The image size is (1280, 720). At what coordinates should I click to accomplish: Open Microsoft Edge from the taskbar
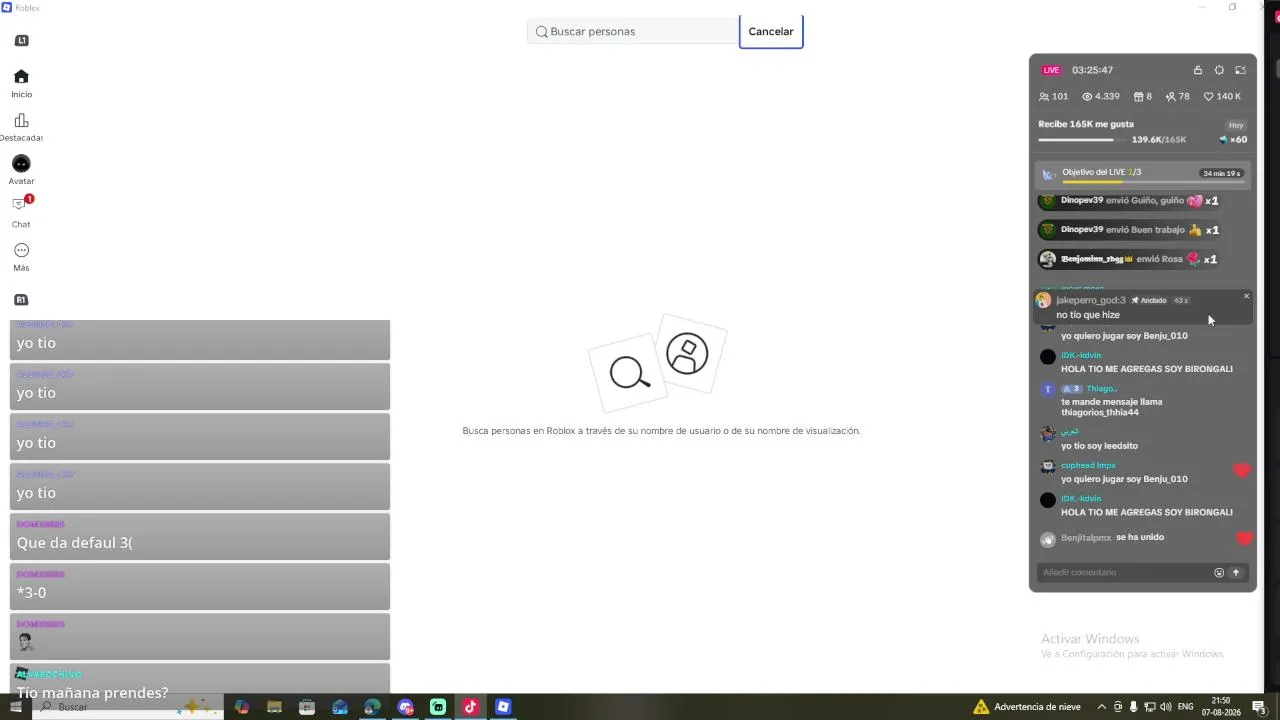click(372, 707)
